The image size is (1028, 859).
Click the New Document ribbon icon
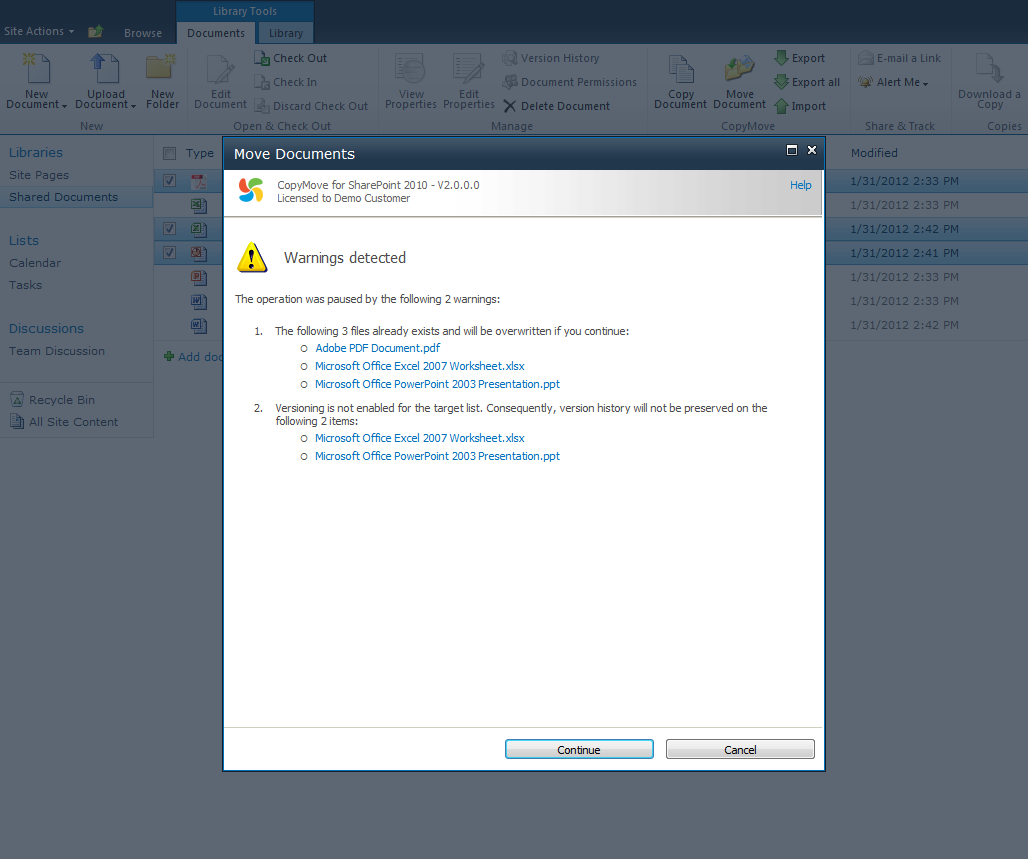click(37, 68)
